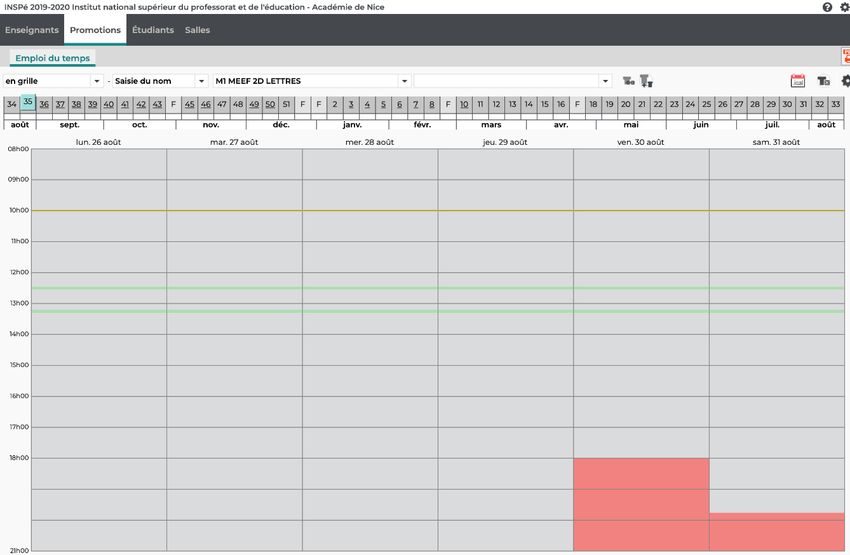Click the first filter icon beside the empty dropdown
Screen dimensions: 850x555
point(628,81)
